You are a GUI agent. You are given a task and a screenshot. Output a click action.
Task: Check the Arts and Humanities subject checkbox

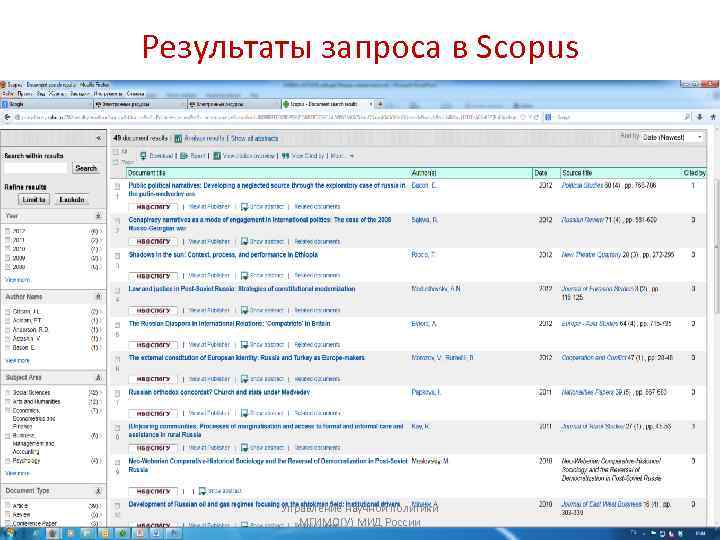7,401
